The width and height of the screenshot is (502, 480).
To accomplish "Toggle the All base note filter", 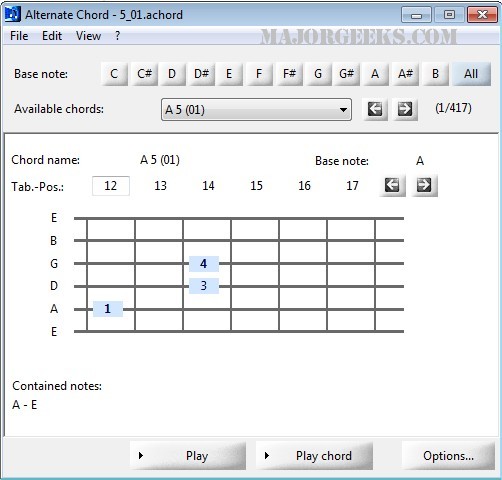I will pos(471,74).
